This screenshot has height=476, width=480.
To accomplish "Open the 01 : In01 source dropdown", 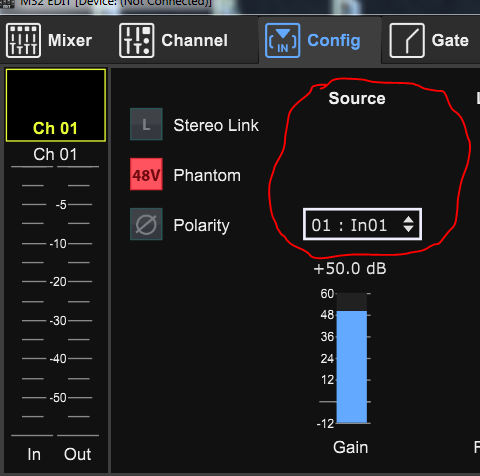I will tap(362, 224).
